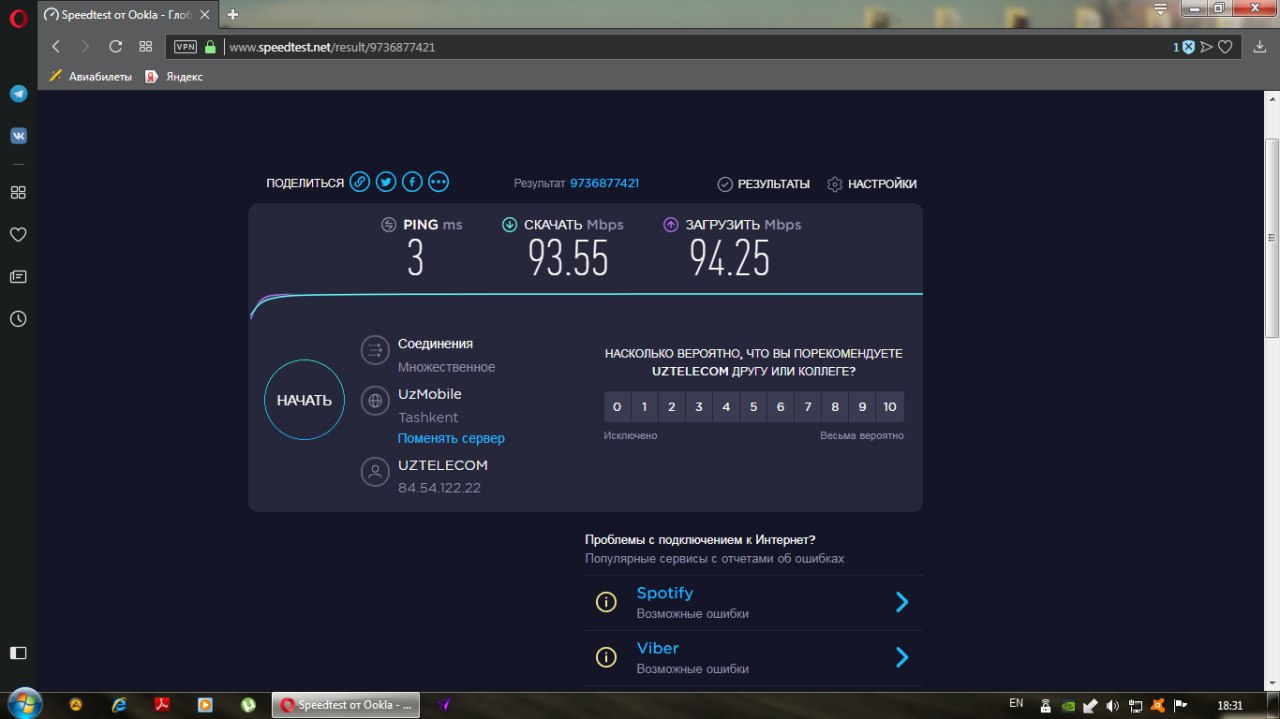Rate recommendation score 0
This screenshot has width=1280, height=719.
click(x=617, y=407)
